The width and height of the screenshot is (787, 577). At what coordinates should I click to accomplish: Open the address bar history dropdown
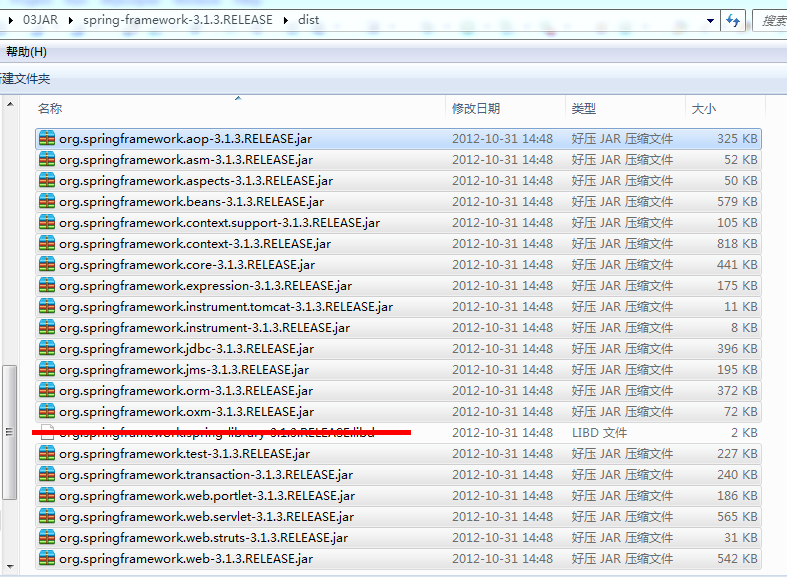click(710, 21)
